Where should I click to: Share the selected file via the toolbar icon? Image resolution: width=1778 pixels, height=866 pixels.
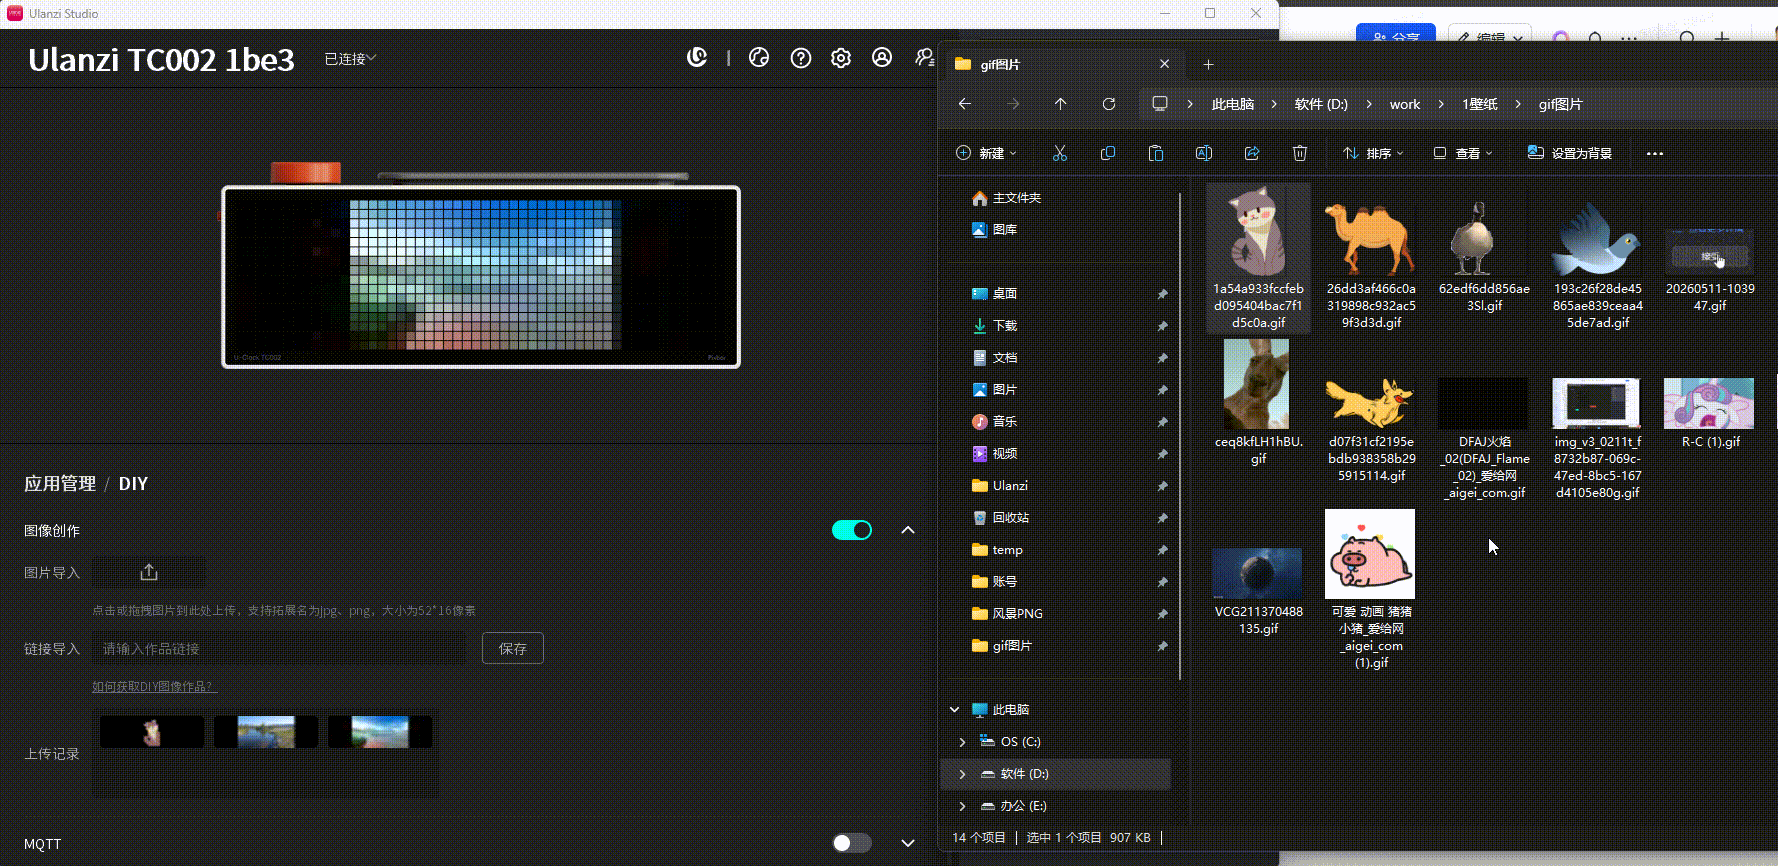[1252, 153]
